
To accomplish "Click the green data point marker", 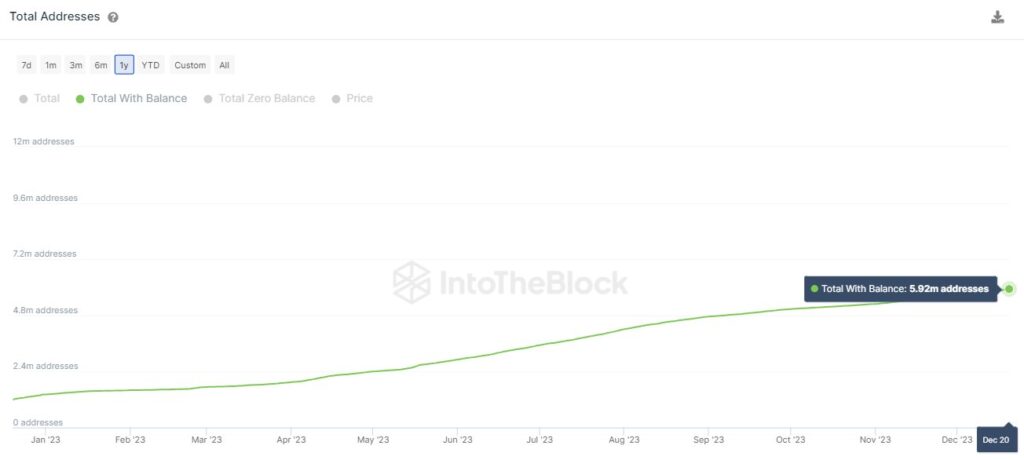I will pos(1010,289).
